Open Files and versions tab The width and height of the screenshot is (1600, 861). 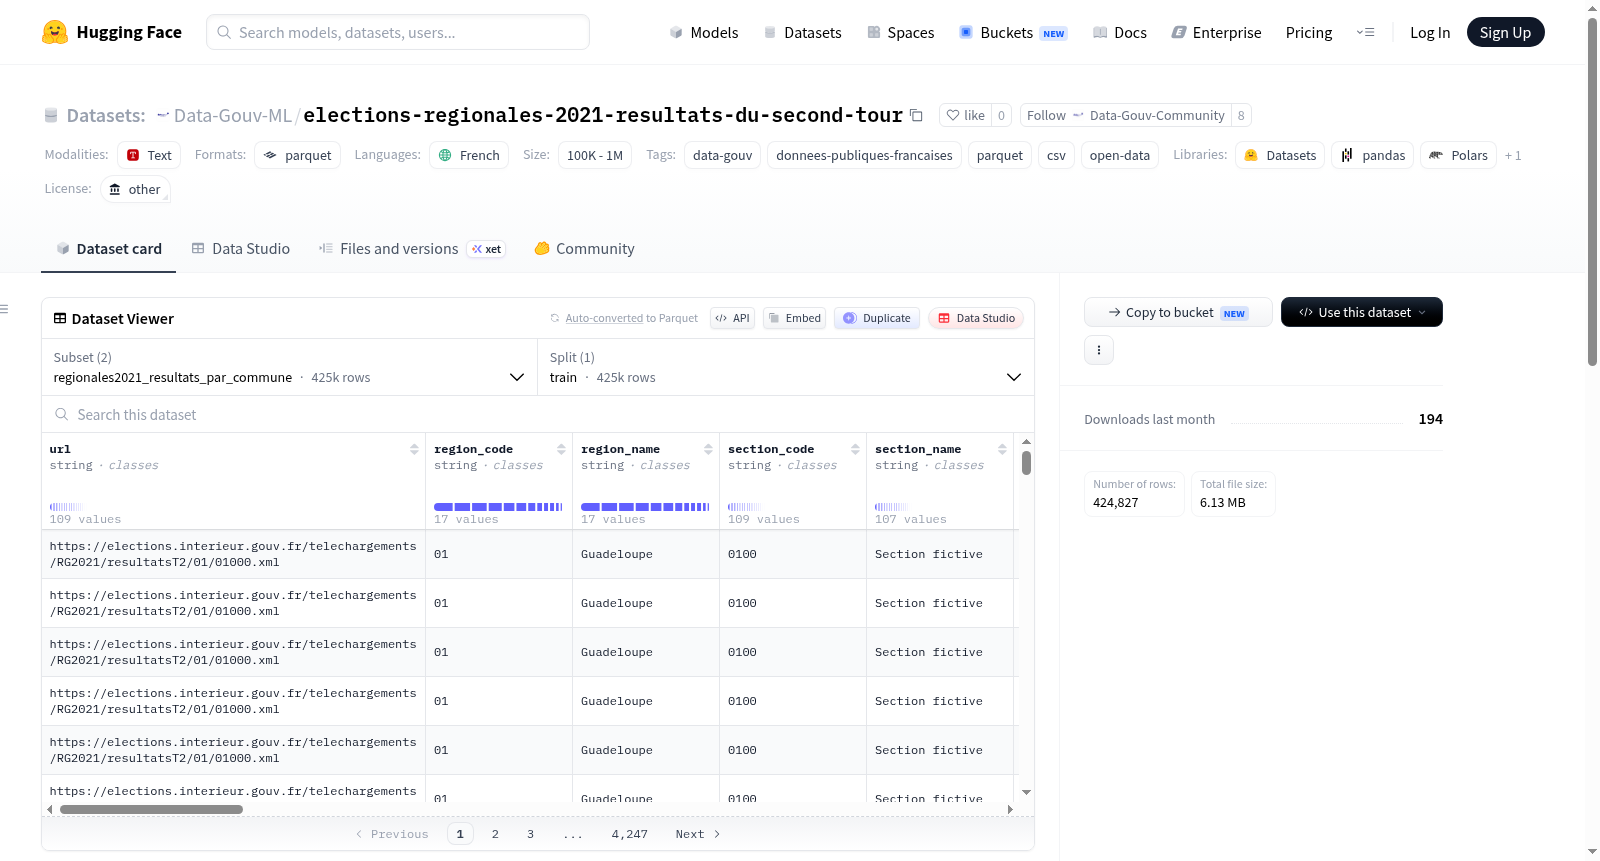coord(411,249)
